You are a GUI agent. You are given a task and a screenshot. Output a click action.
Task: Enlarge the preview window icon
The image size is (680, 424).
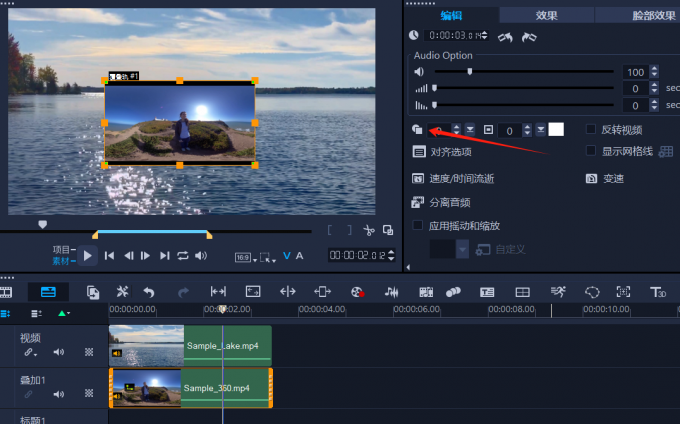pos(388,230)
